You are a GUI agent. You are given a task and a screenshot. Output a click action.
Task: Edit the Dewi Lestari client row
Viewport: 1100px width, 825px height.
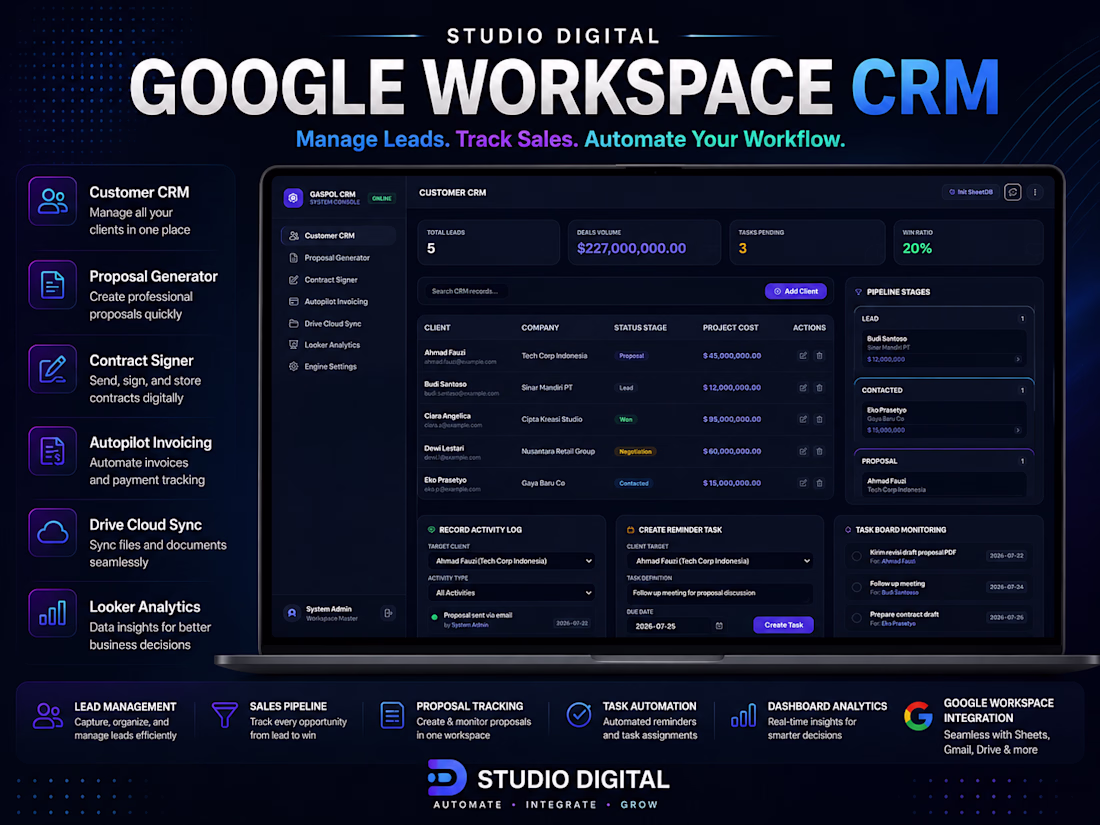coord(803,451)
